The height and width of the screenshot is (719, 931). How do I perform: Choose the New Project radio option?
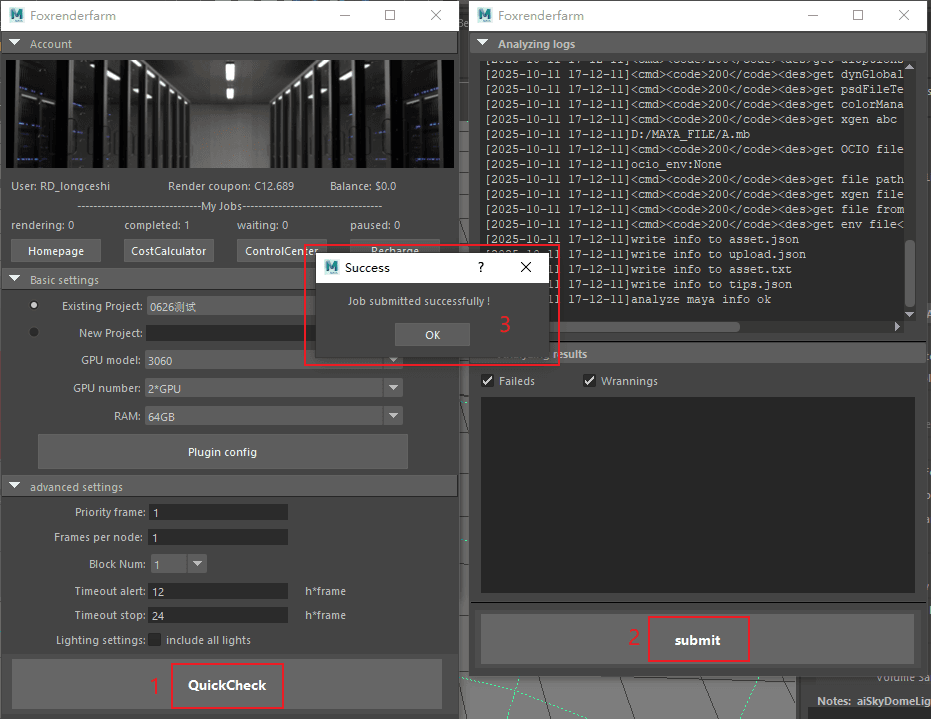click(35, 333)
